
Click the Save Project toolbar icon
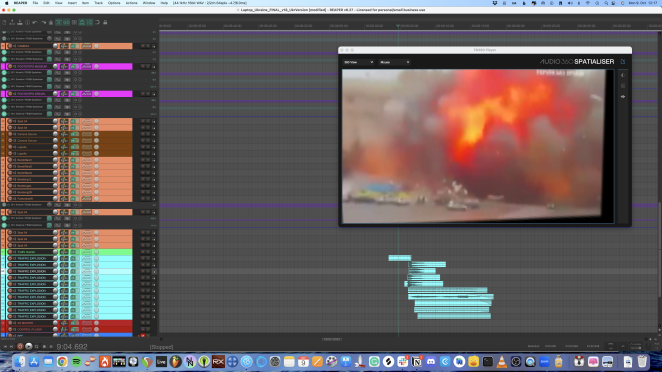(x=19, y=22)
